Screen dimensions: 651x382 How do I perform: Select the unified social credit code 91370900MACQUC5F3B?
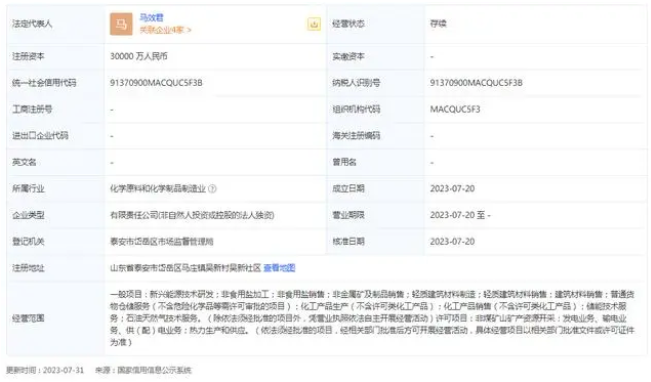pos(156,83)
